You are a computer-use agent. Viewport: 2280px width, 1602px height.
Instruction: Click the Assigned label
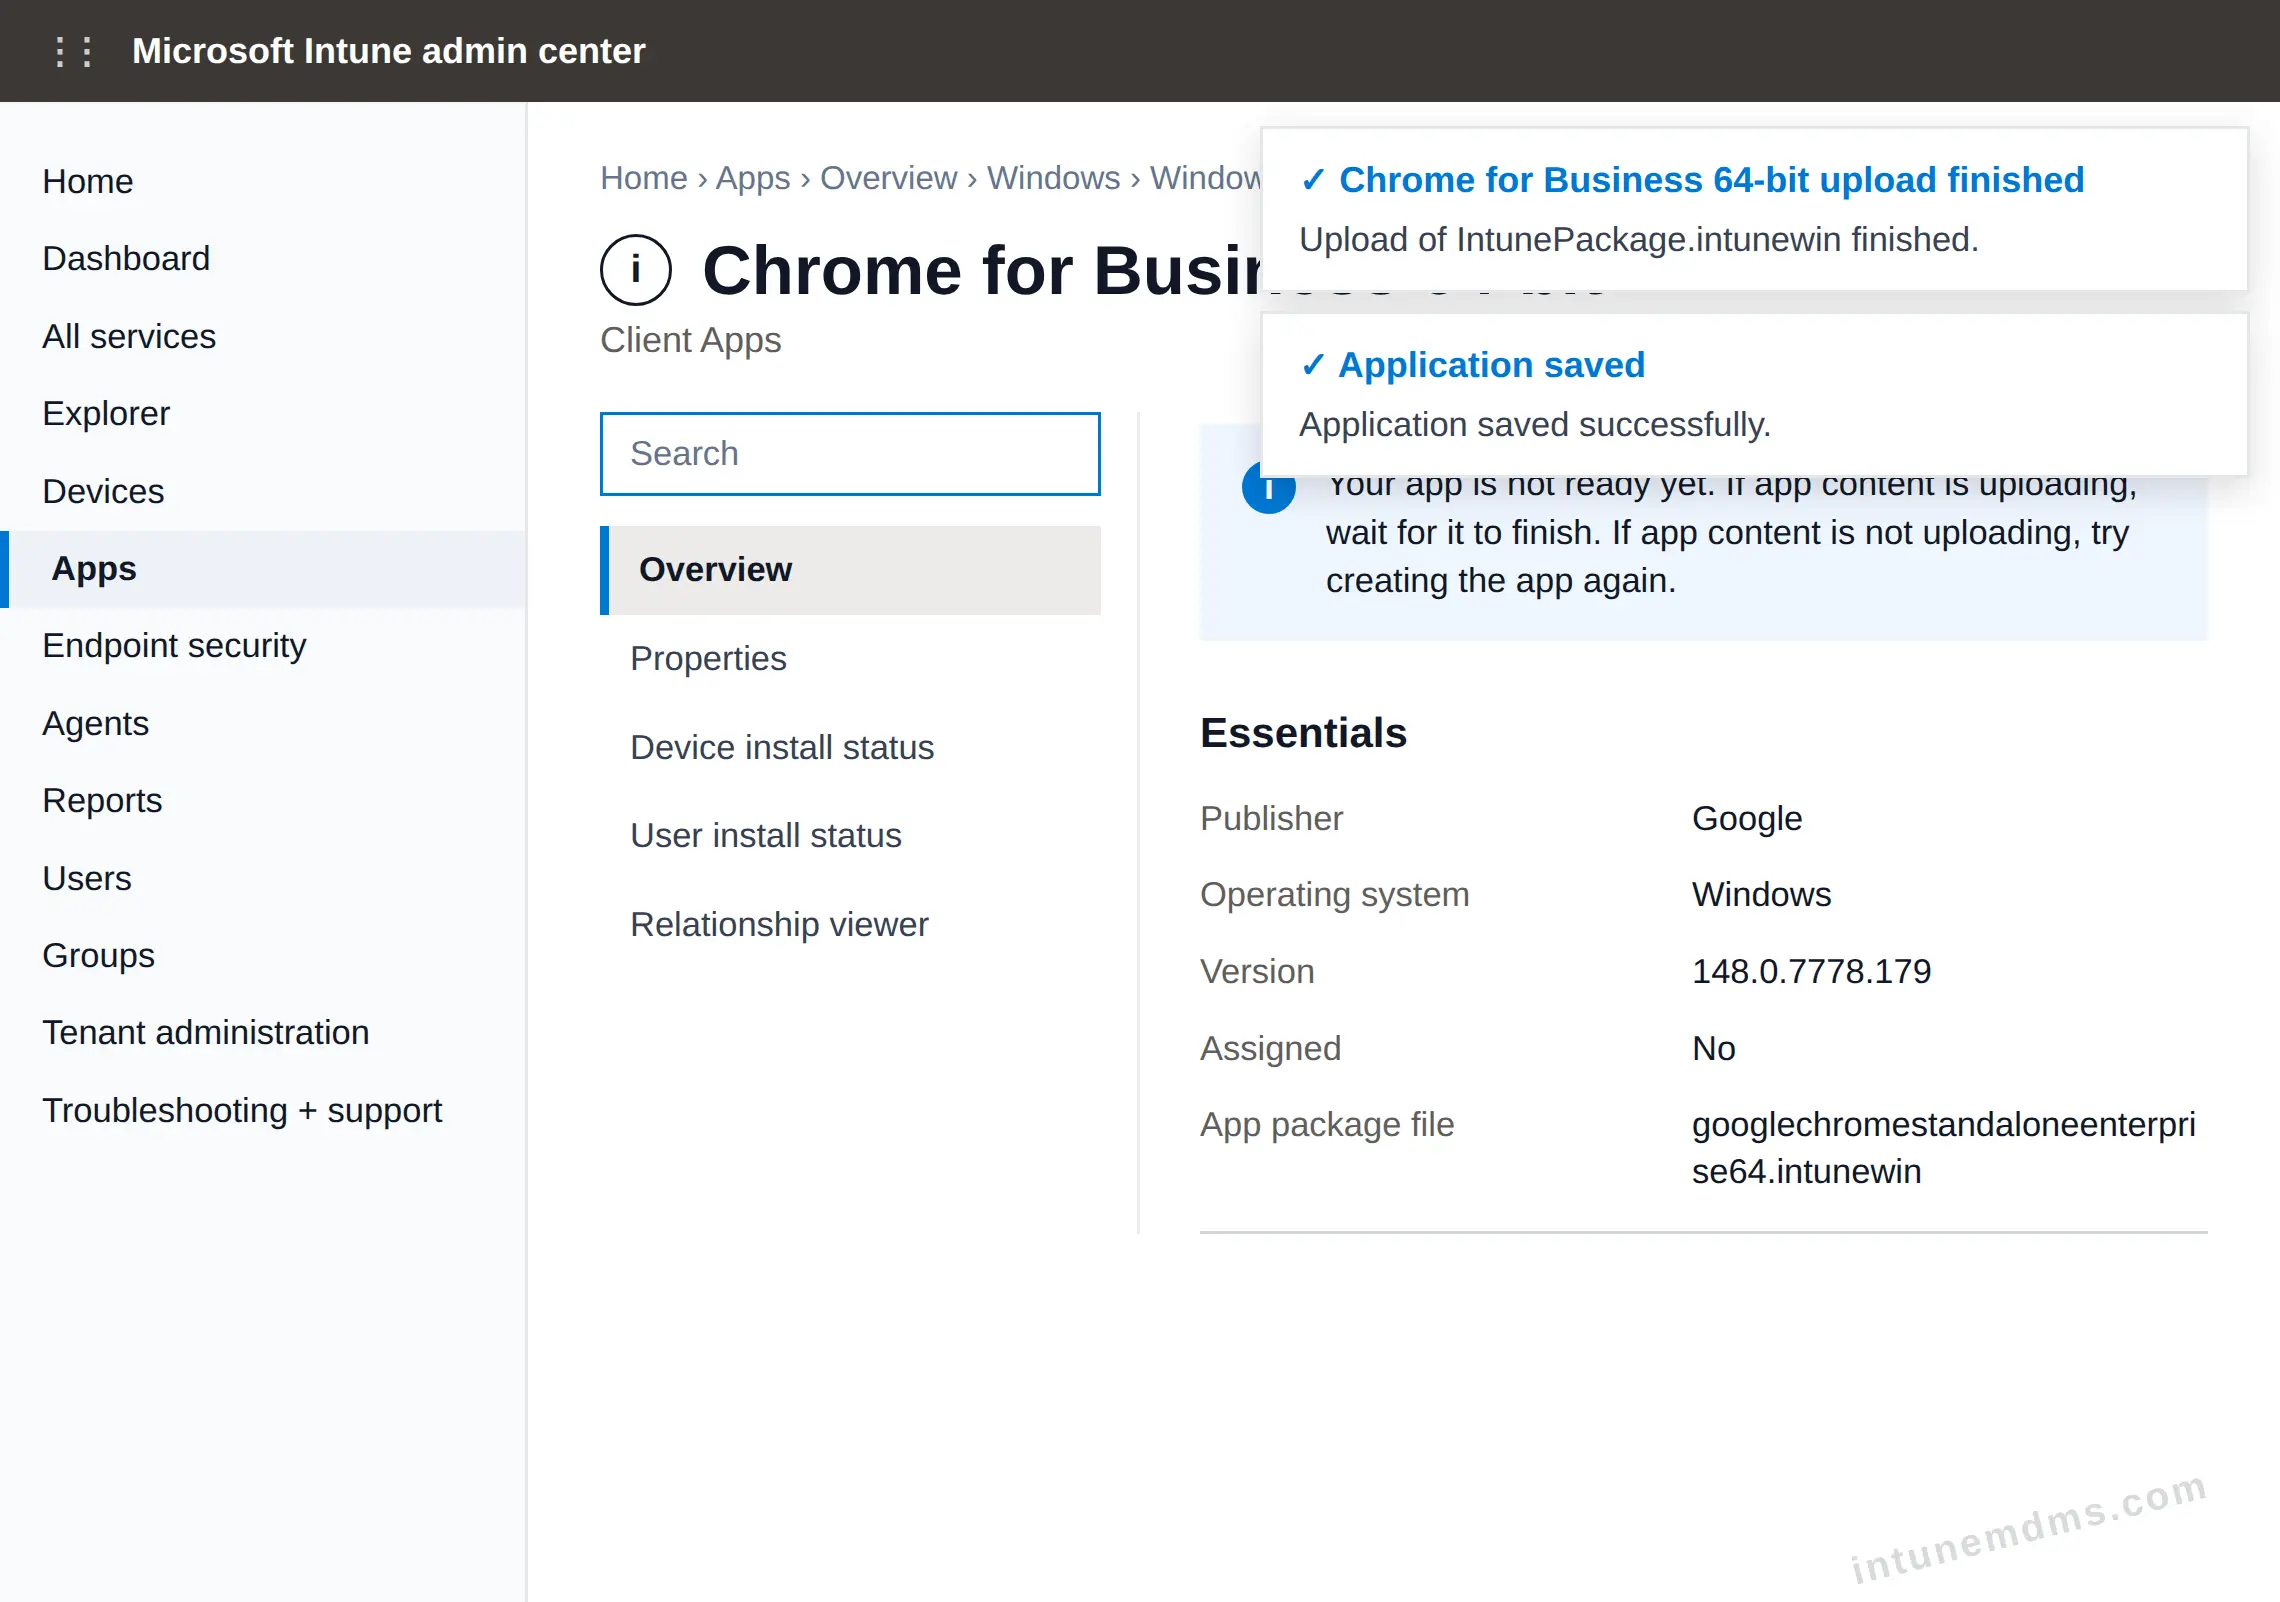coord(1271,1049)
